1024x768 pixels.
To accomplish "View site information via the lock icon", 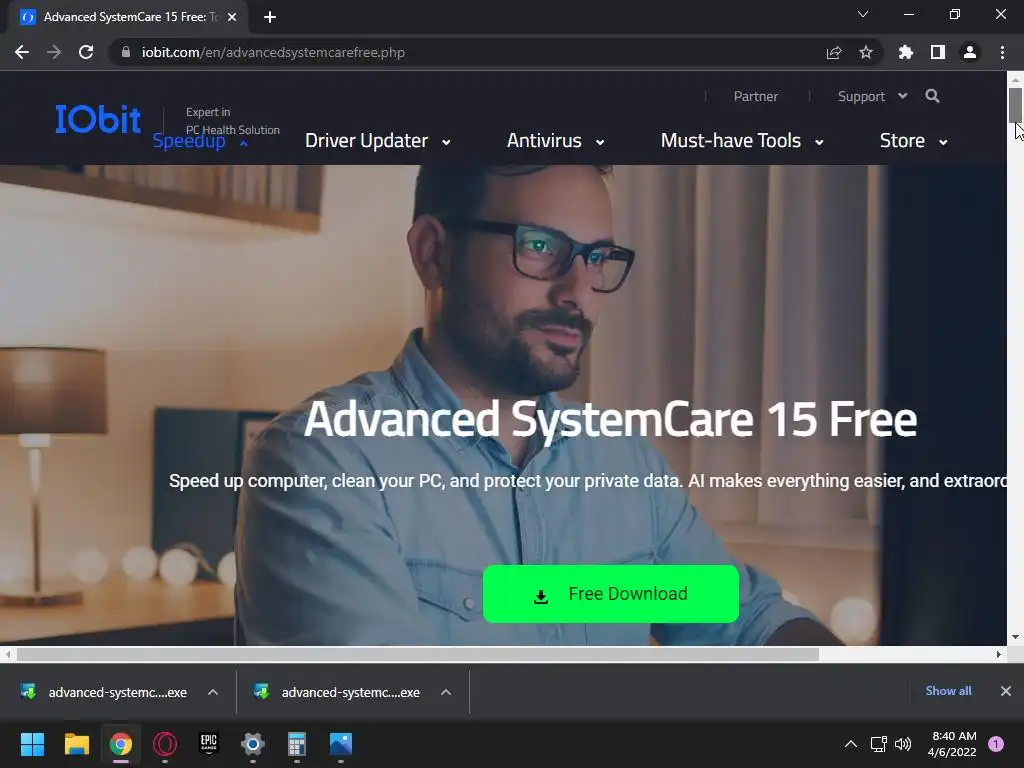I will click(126, 52).
